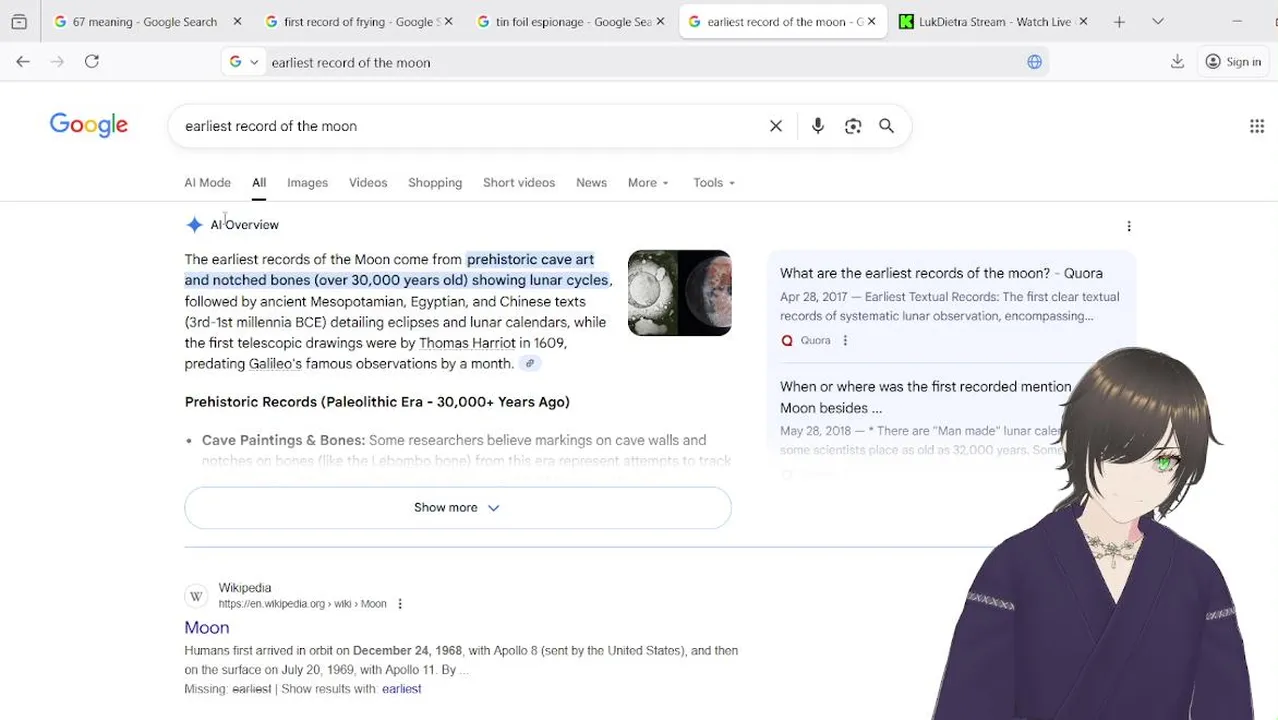Open the Google site info dropdown in address bar
1278x720 pixels.
[x=244, y=62]
